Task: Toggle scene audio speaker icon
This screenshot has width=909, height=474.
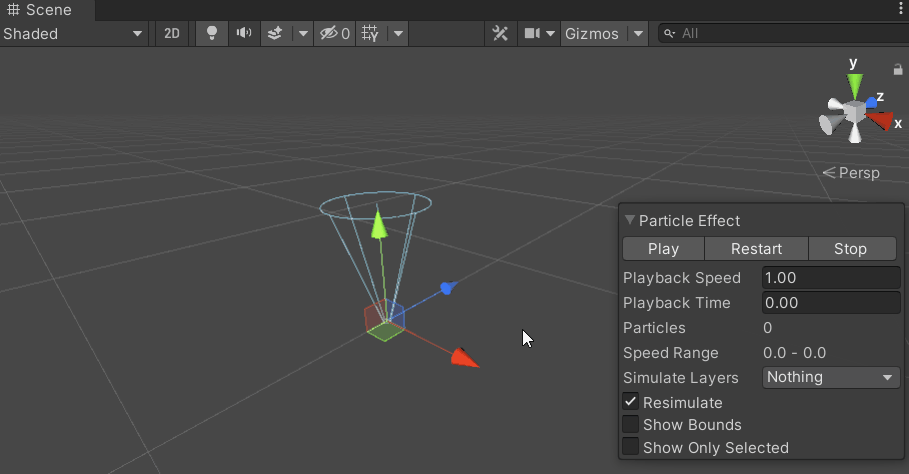Action: [244, 34]
